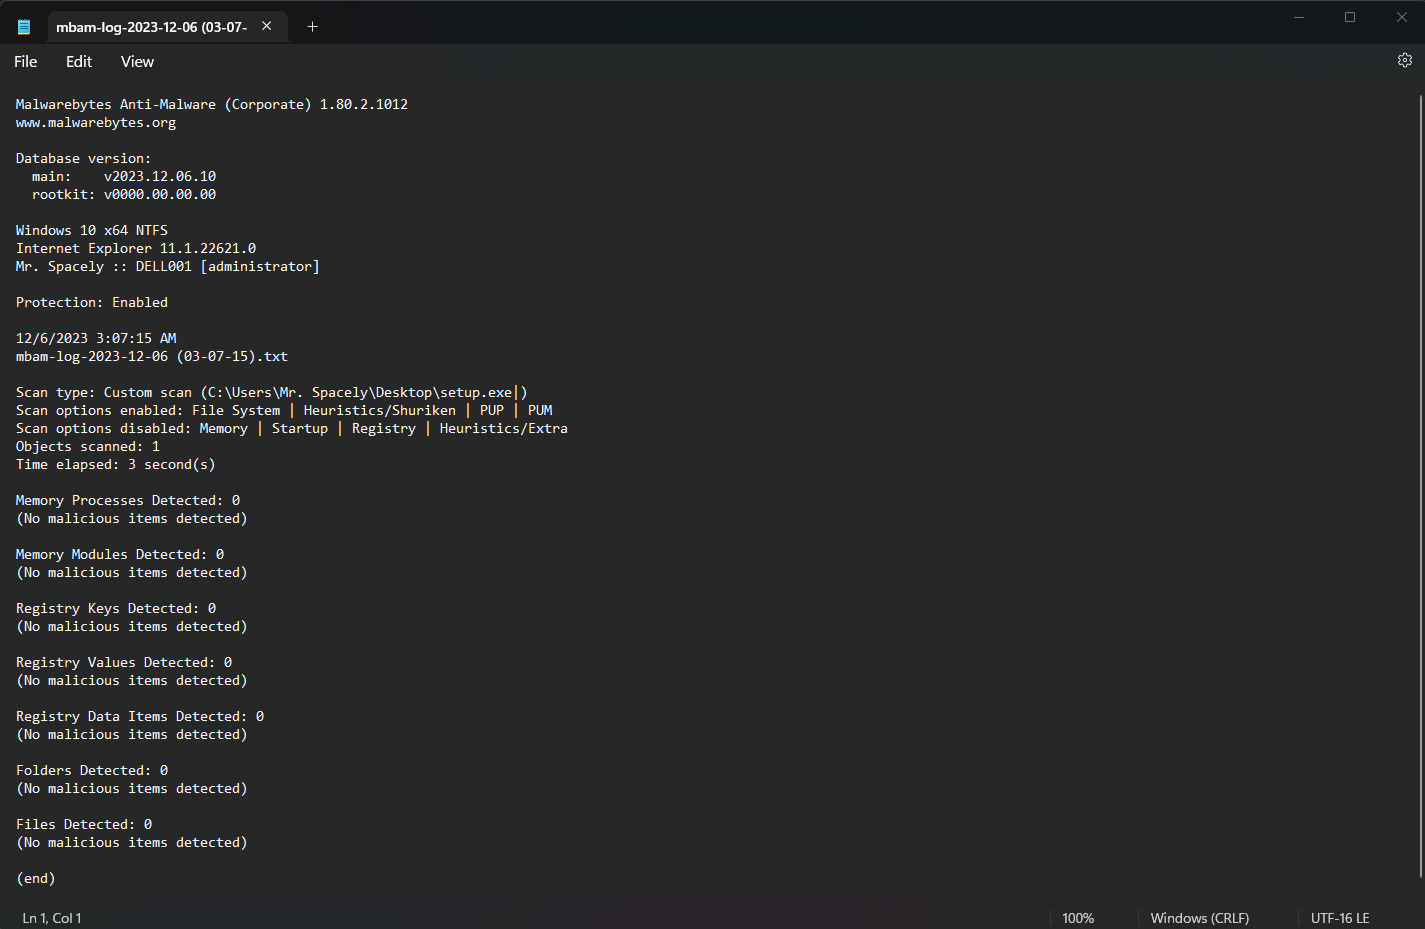Click the 'Scan options enabled' line

click(284, 411)
